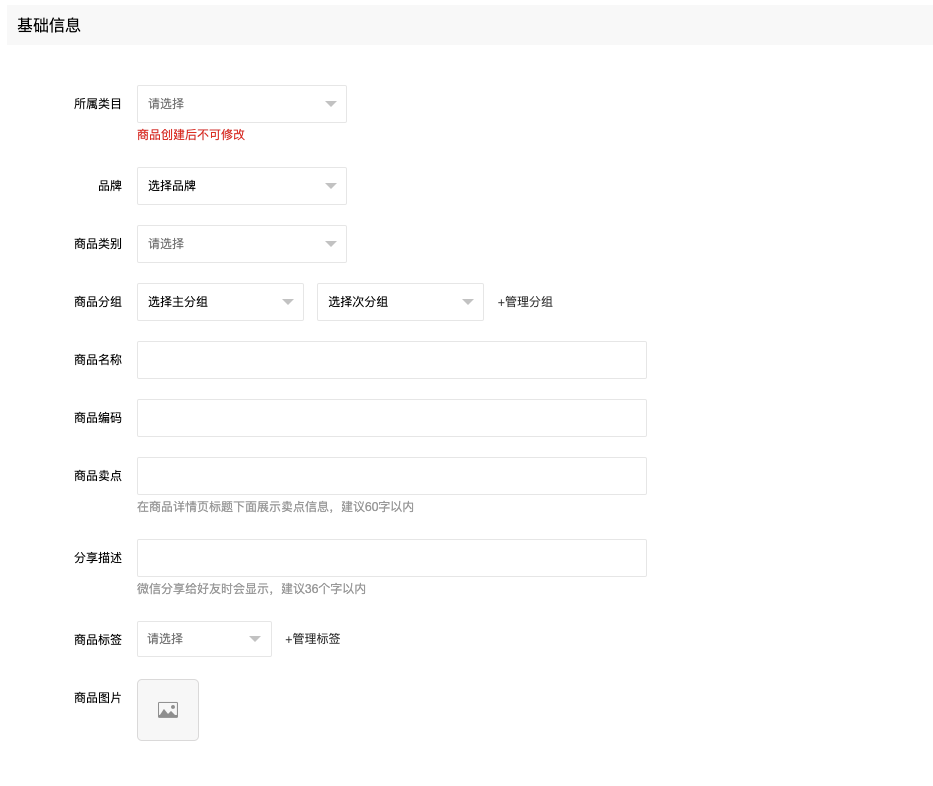Click the 商品名称 field label

pyautogui.click(x=98, y=360)
